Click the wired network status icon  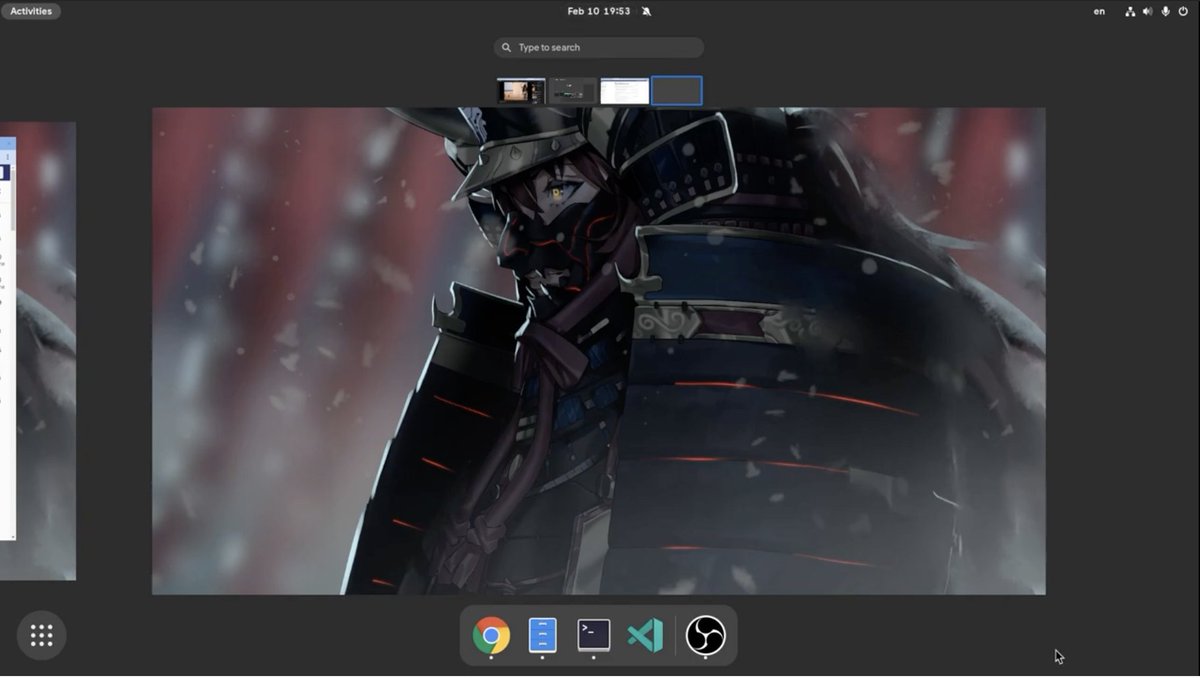click(x=1130, y=11)
